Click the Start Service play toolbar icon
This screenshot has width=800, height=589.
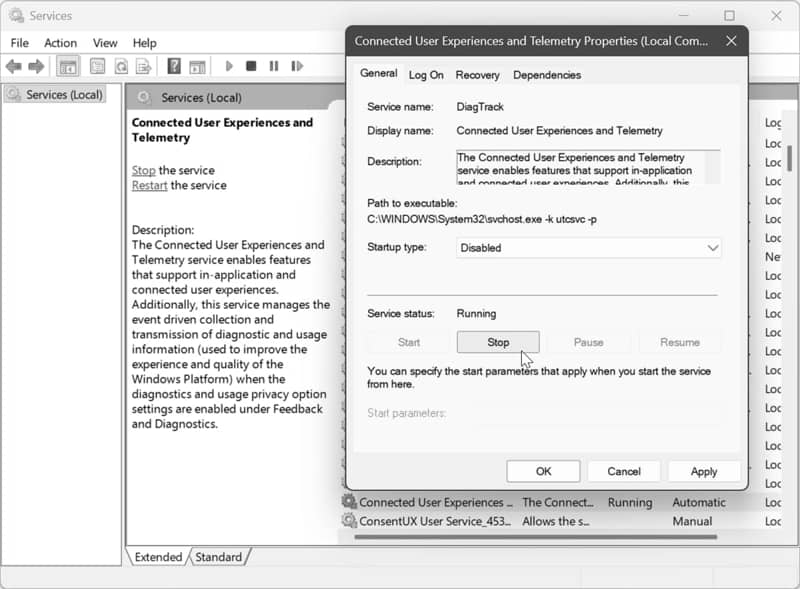point(229,66)
